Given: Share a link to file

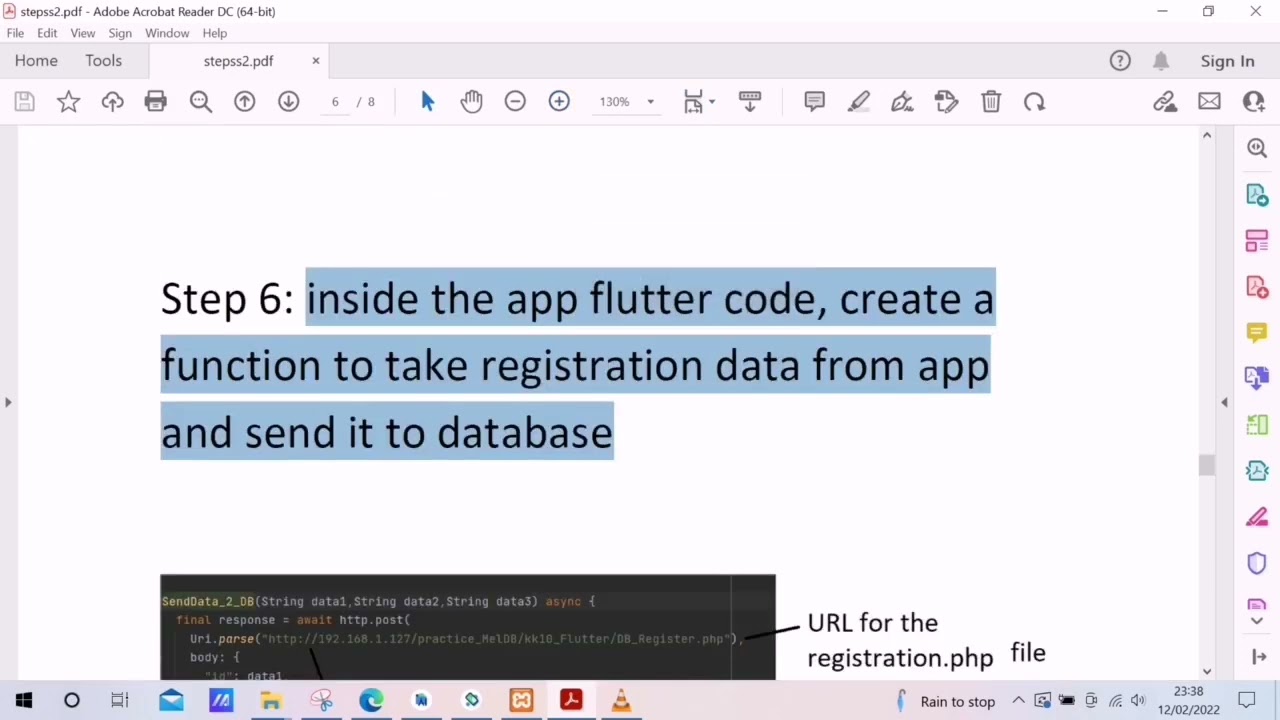Looking at the screenshot, I should click(1165, 101).
